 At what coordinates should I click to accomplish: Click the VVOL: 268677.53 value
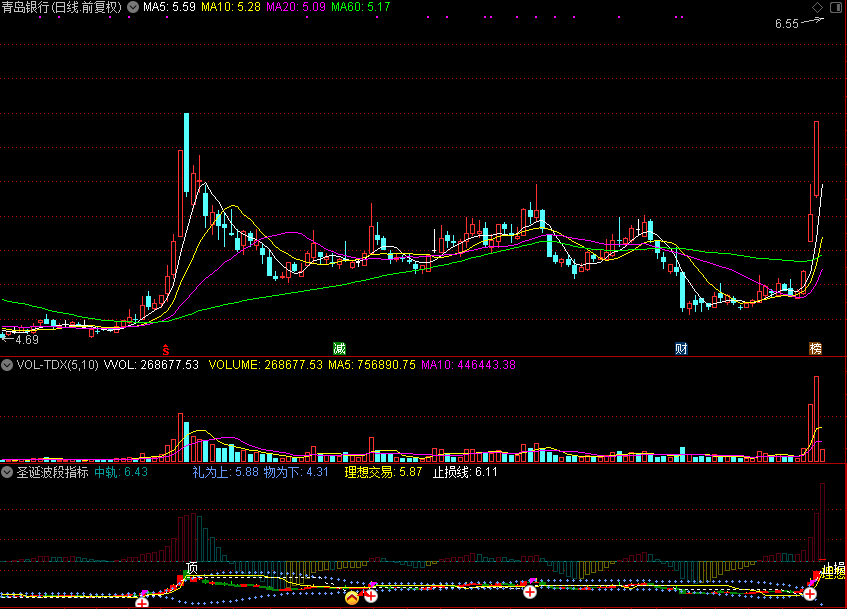pyautogui.click(x=151, y=365)
